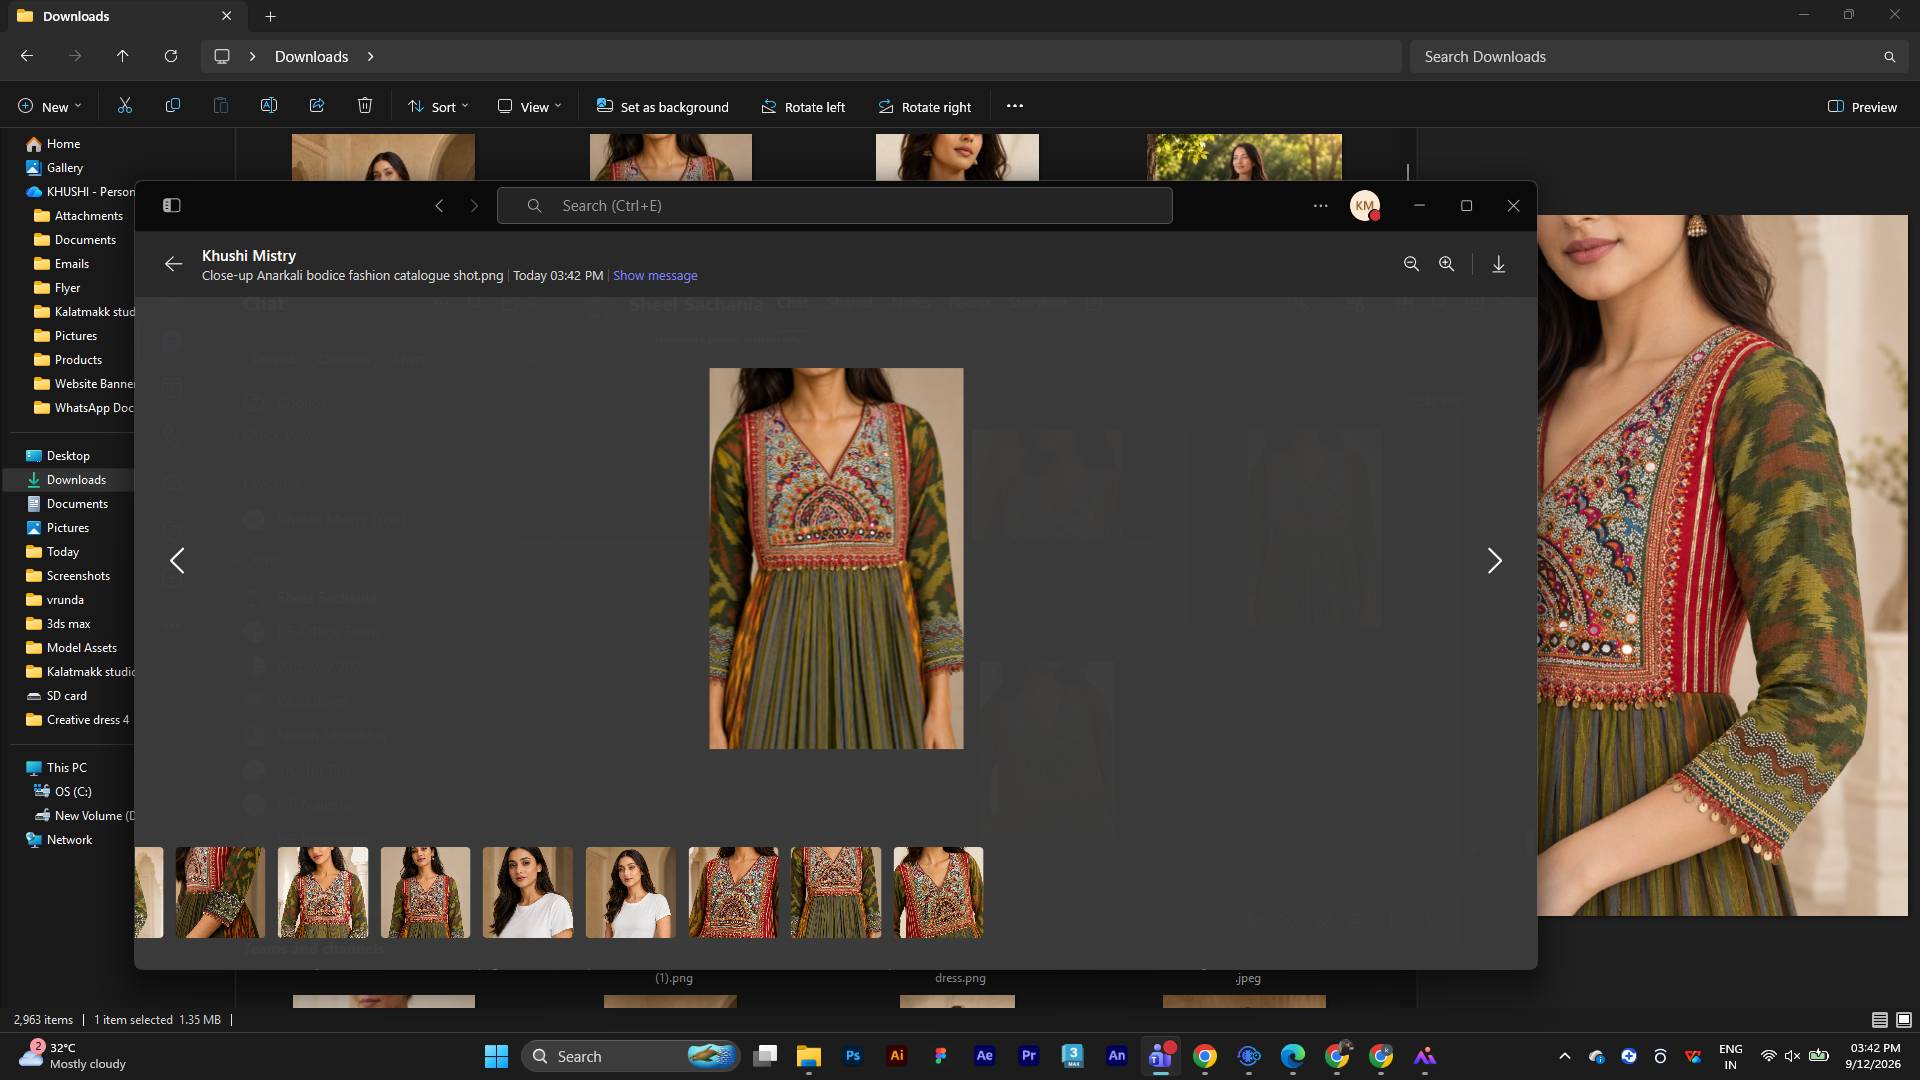Screen dimensions: 1920x1080
Task: Click the zoom in magnifier icon
Action: [1446, 264]
